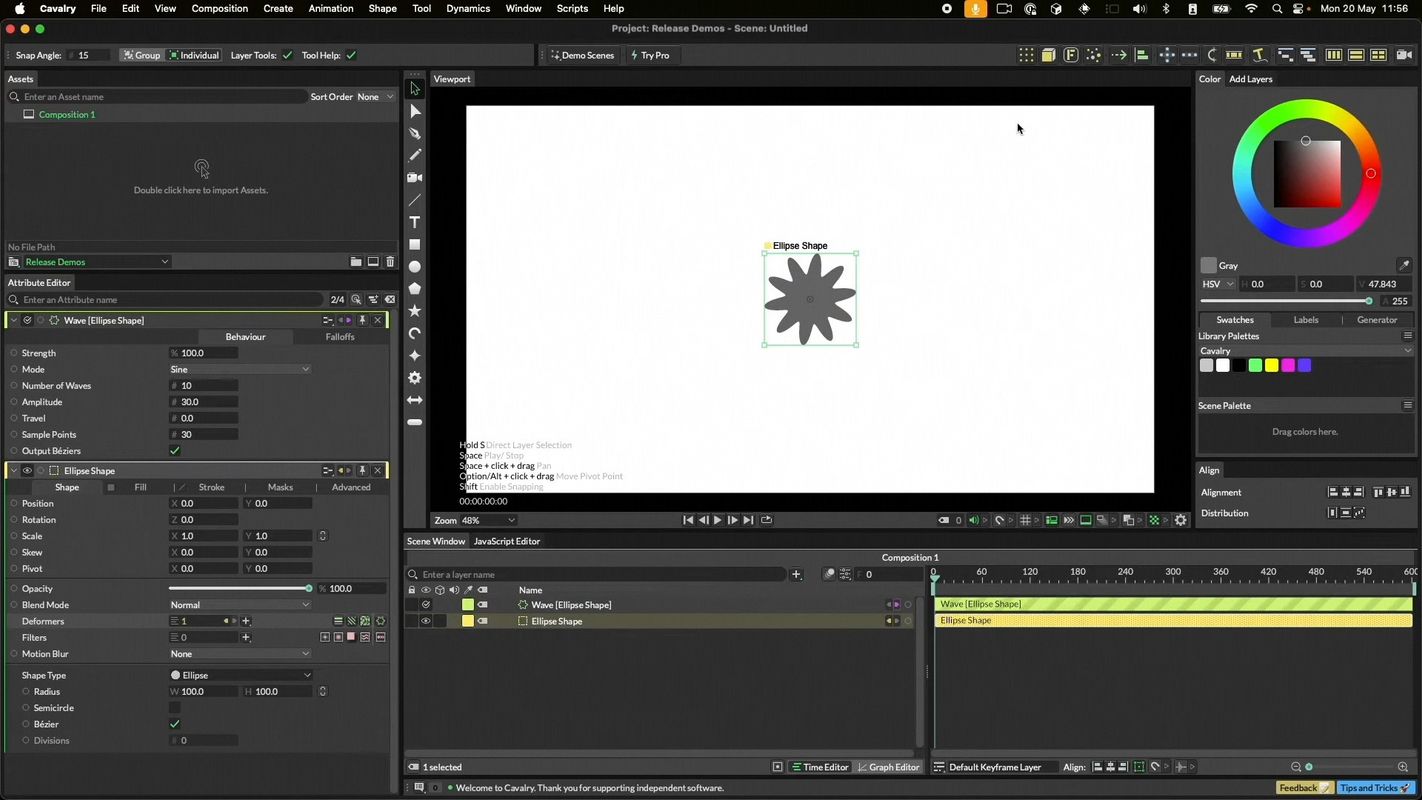Select the four-point sparkle shape tool

[x=415, y=356]
